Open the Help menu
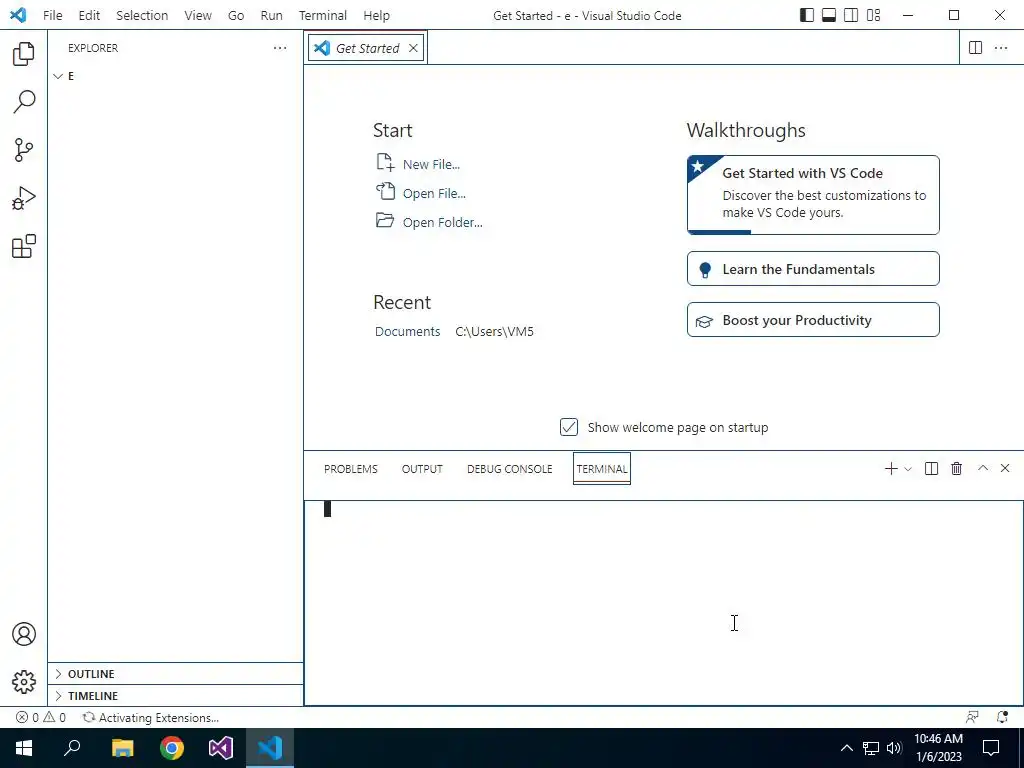 (x=376, y=15)
